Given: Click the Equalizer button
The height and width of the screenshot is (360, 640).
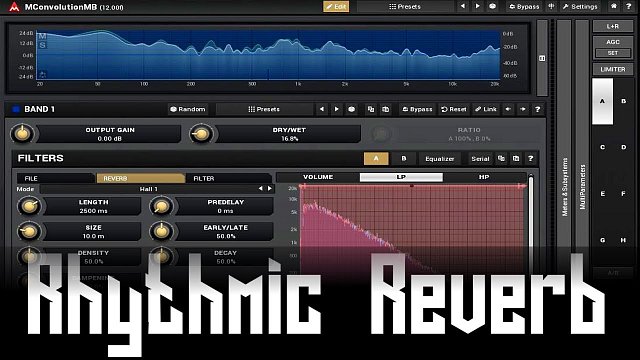Looking at the screenshot, I should [x=440, y=159].
